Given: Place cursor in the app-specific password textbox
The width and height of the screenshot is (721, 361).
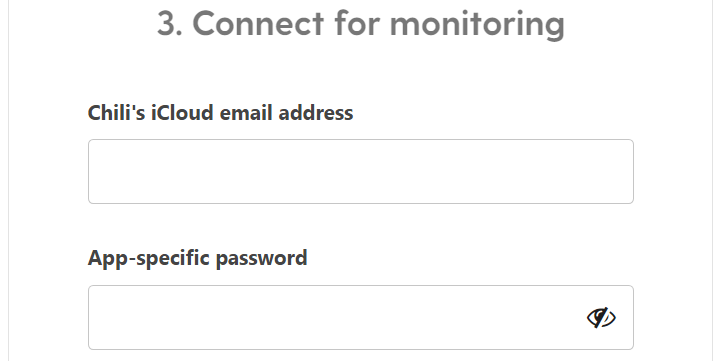Looking at the screenshot, I should click(361, 317).
